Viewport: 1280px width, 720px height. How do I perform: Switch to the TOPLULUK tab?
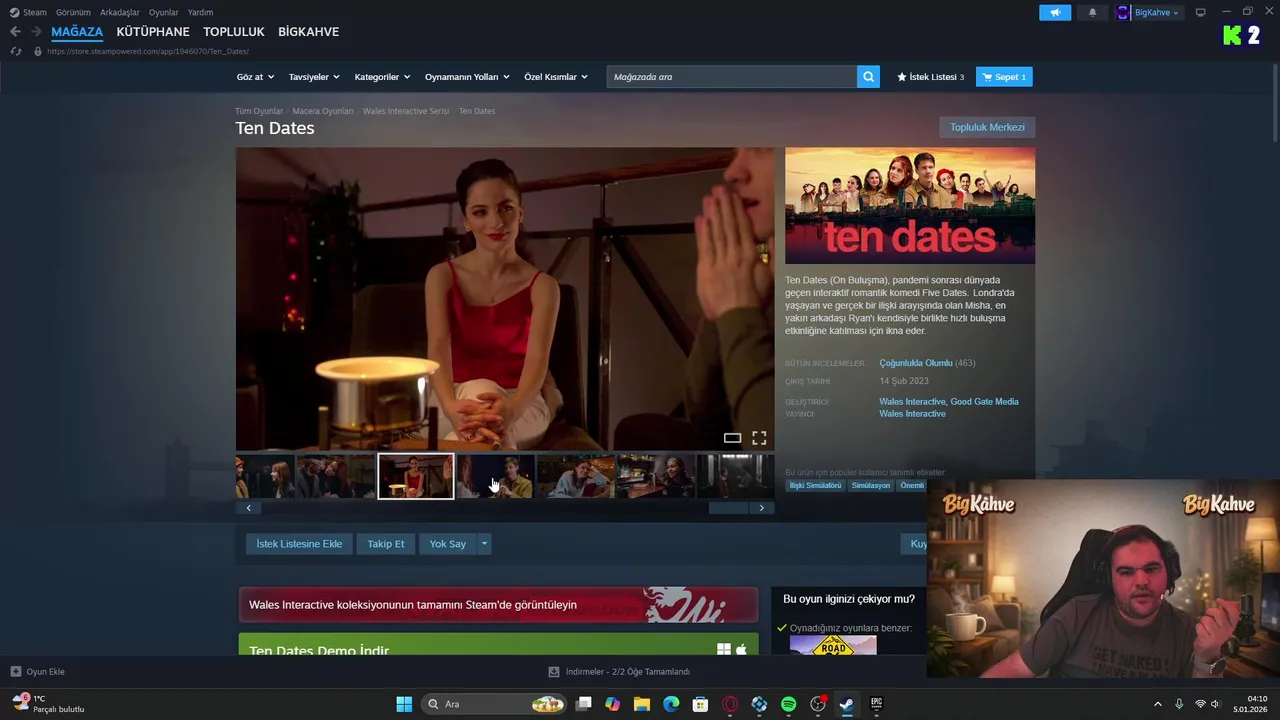click(234, 32)
